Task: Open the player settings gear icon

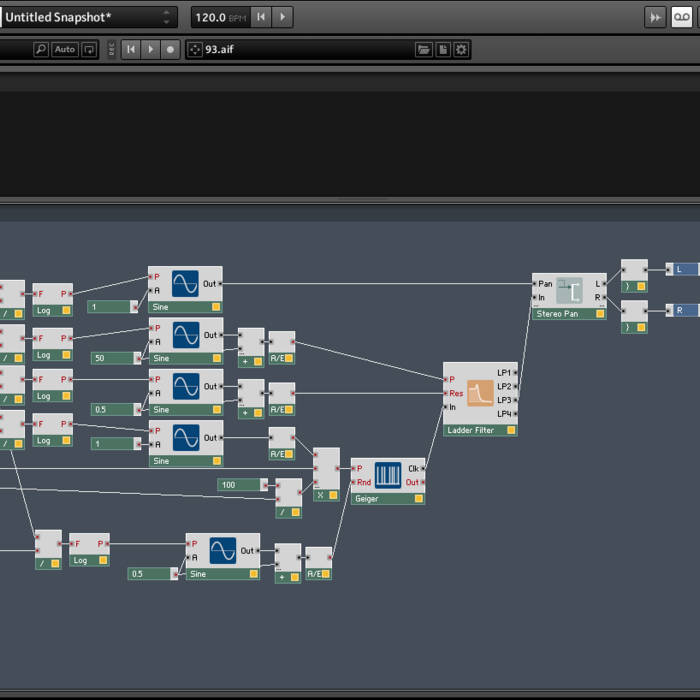Action: coord(461,49)
